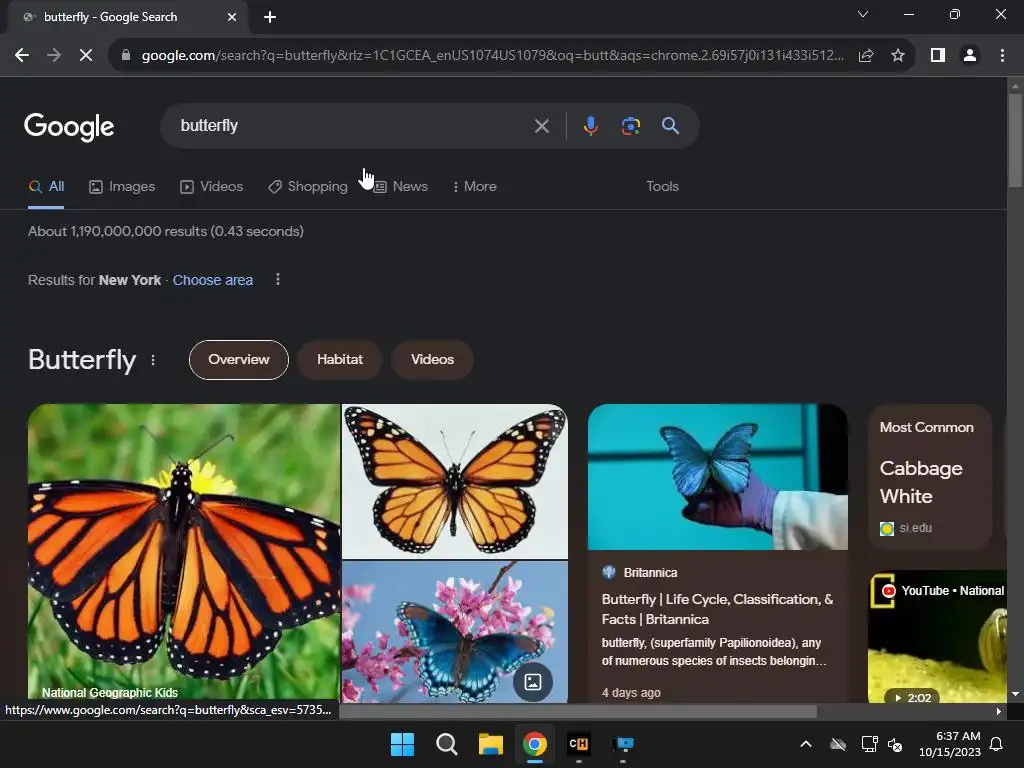Click the scroll right arrow
1024x768 pixels.
998,711
